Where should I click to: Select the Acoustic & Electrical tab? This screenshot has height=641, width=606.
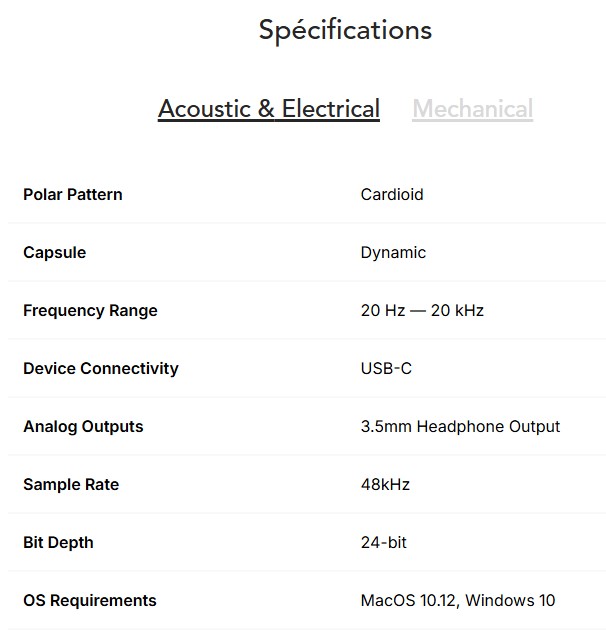coord(268,109)
